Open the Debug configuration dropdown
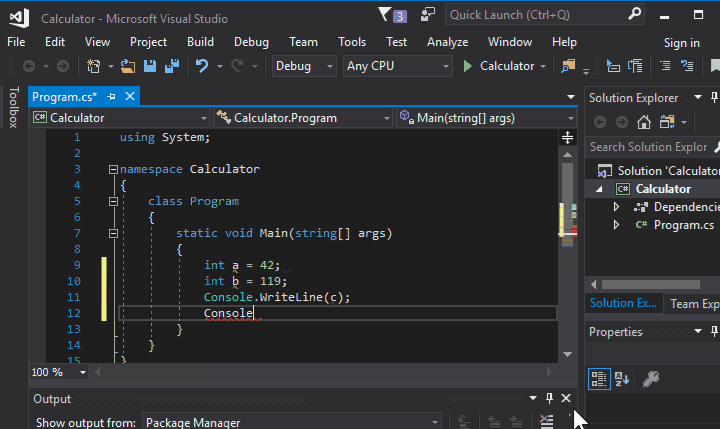Image resolution: width=720 pixels, height=429 pixels. (304, 66)
